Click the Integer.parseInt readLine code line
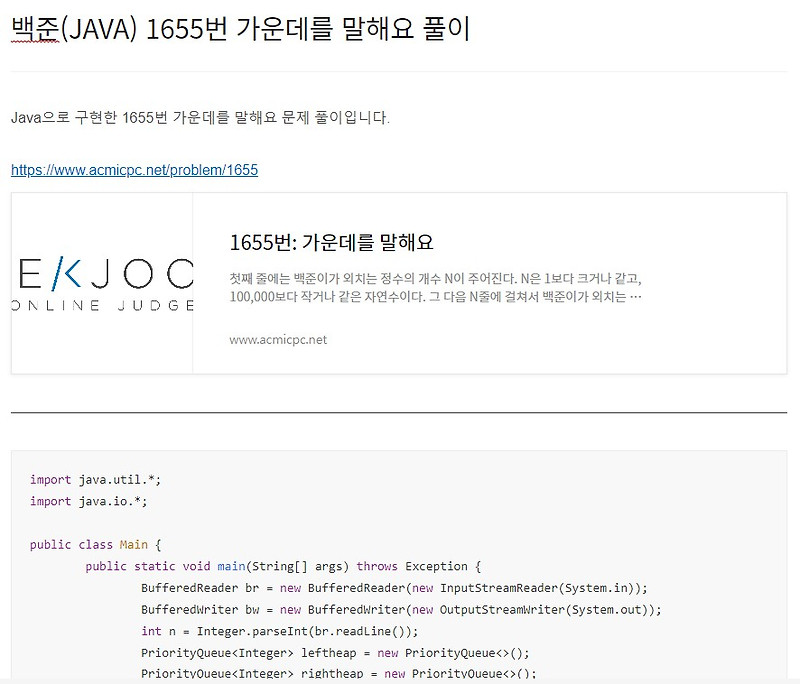Image resolution: width=800 pixels, height=684 pixels. pyautogui.click(x=280, y=631)
